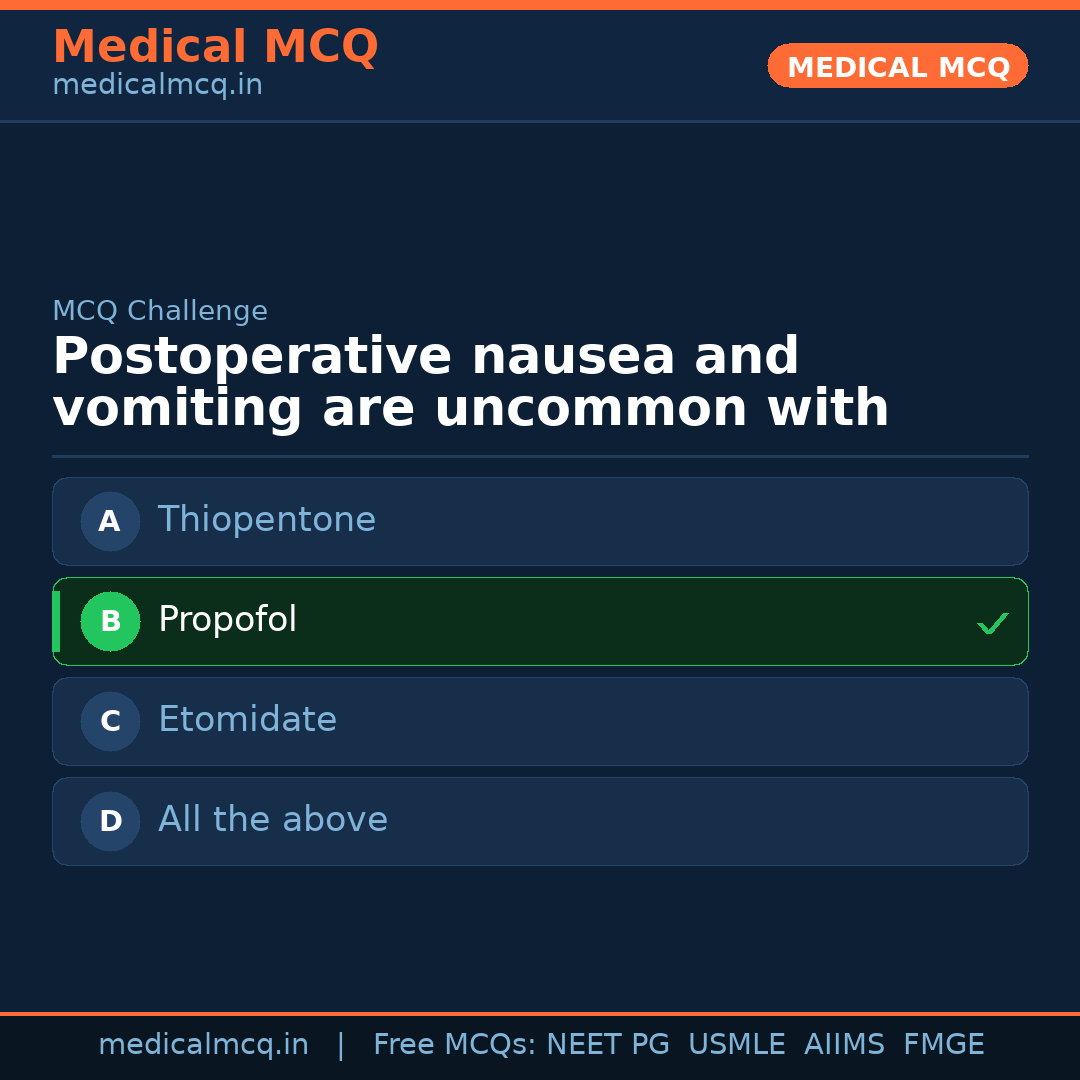Visit medicalmcq.in link under the title

157,85
